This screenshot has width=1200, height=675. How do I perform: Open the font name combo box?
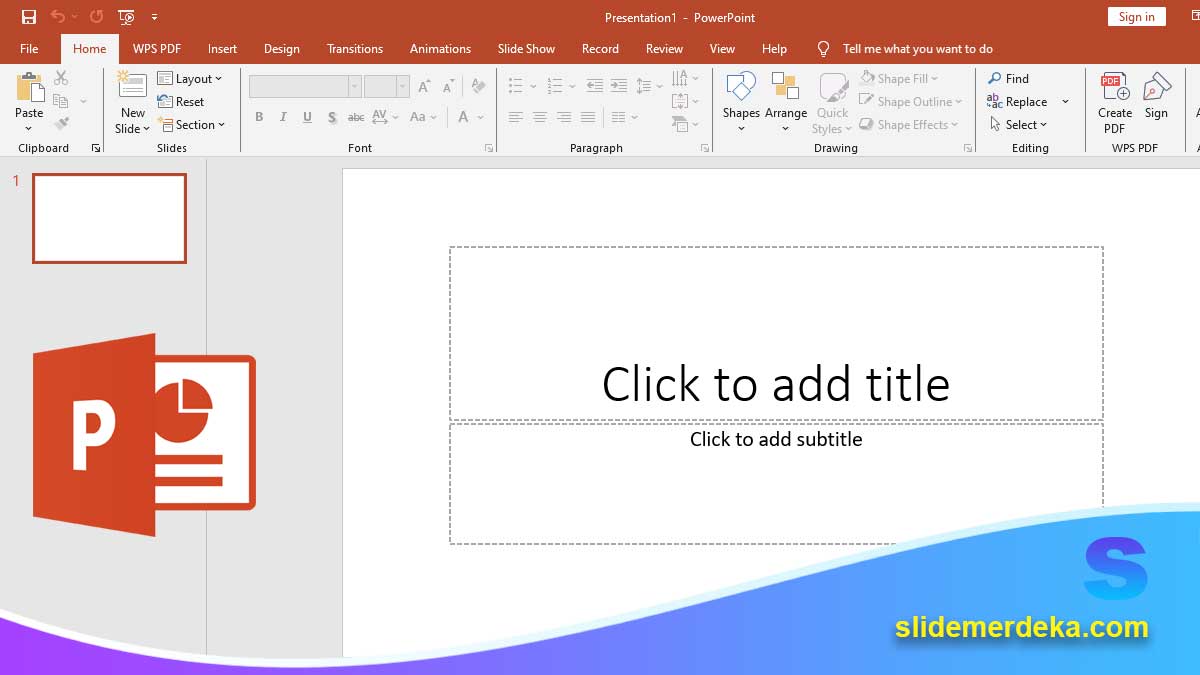click(305, 87)
